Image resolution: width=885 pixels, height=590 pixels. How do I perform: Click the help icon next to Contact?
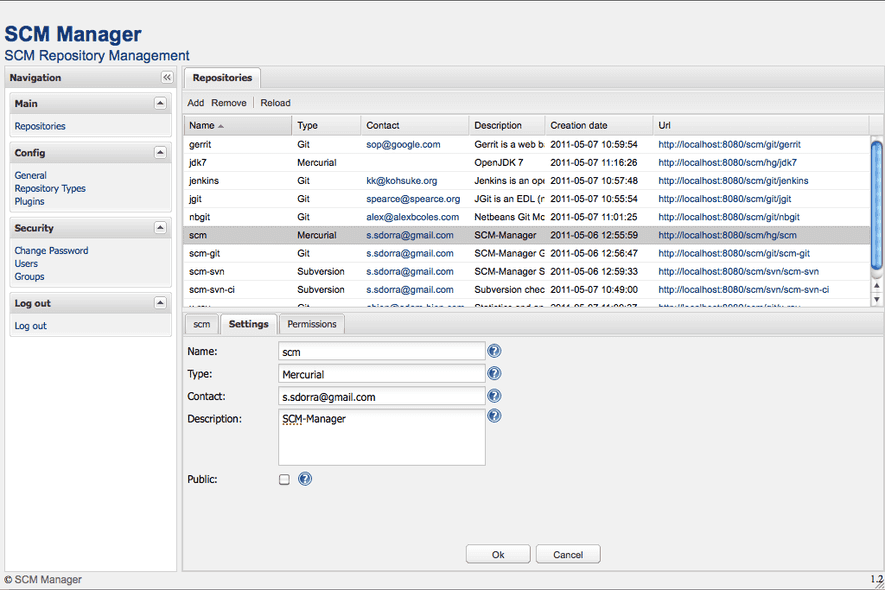(x=493, y=395)
